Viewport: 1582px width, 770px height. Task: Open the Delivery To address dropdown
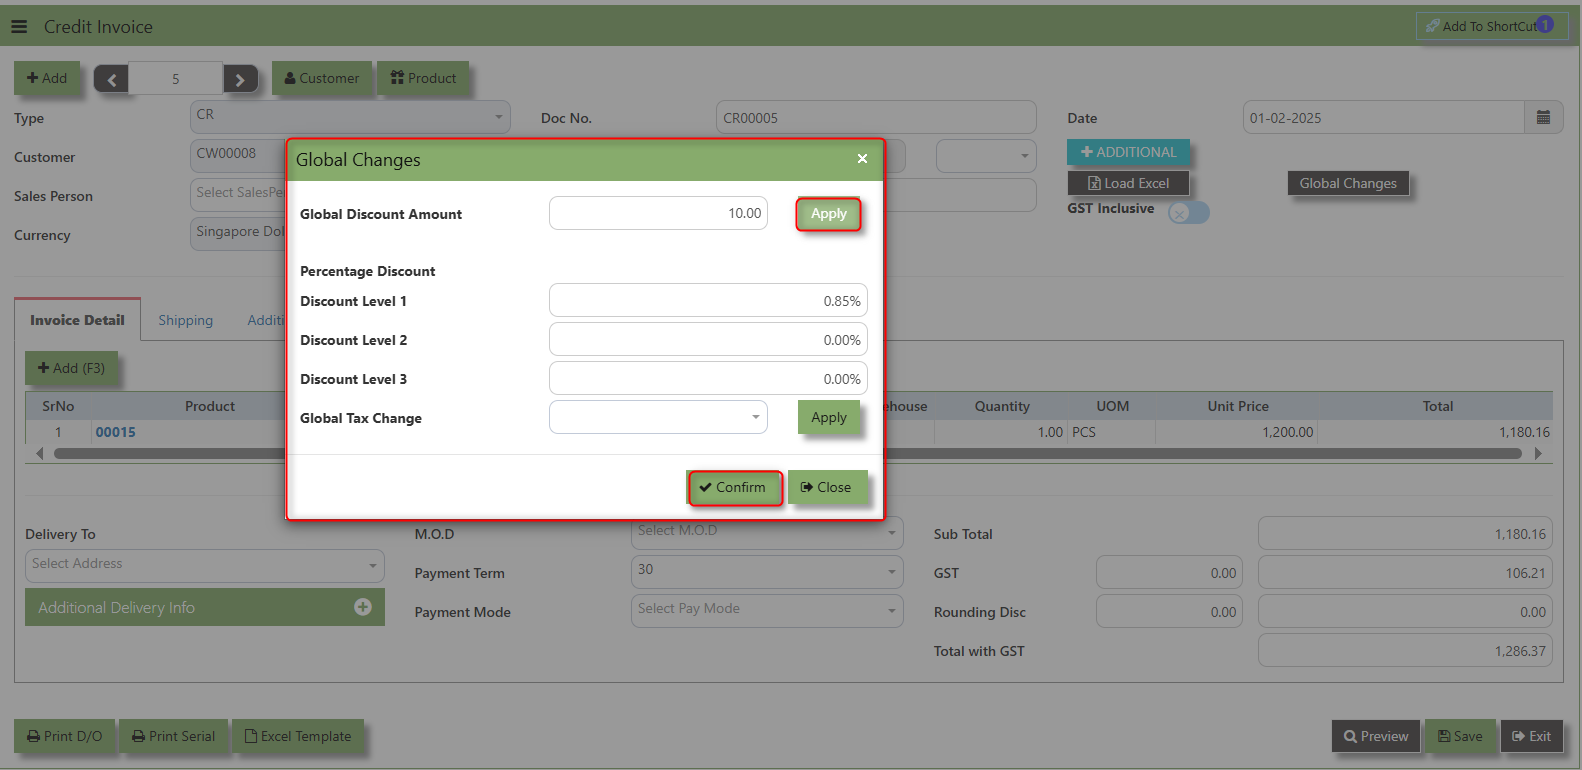[204, 565]
